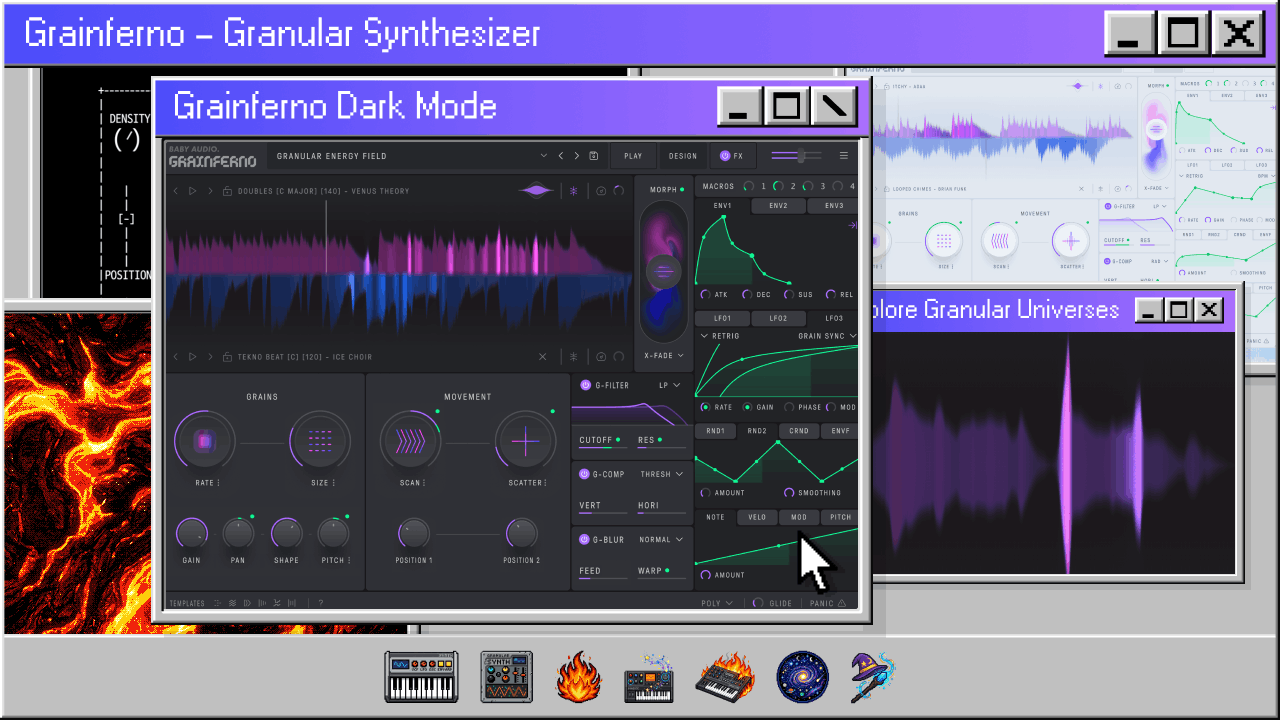Go to next sample on Tekno Beat row
Screen dimensions: 1280x720
pyautogui.click(x=210, y=357)
